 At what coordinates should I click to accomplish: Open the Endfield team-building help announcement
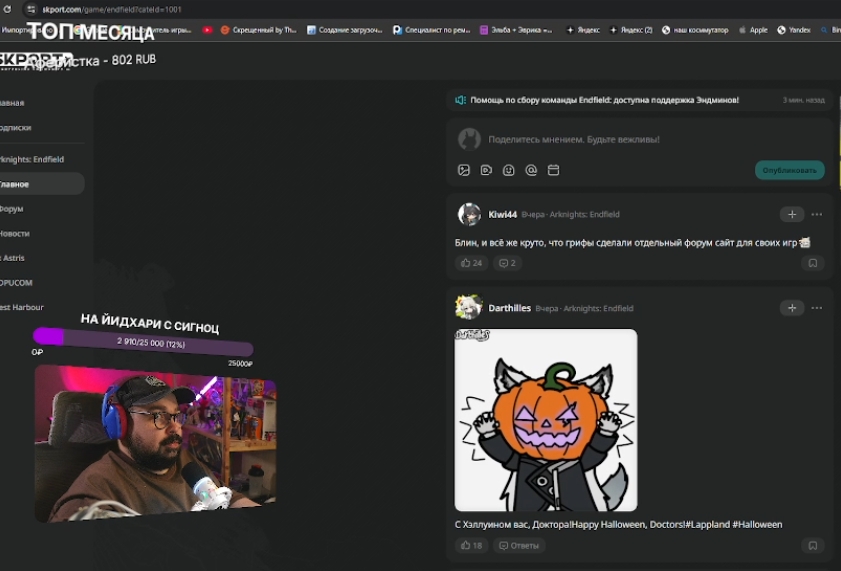coord(604,100)
